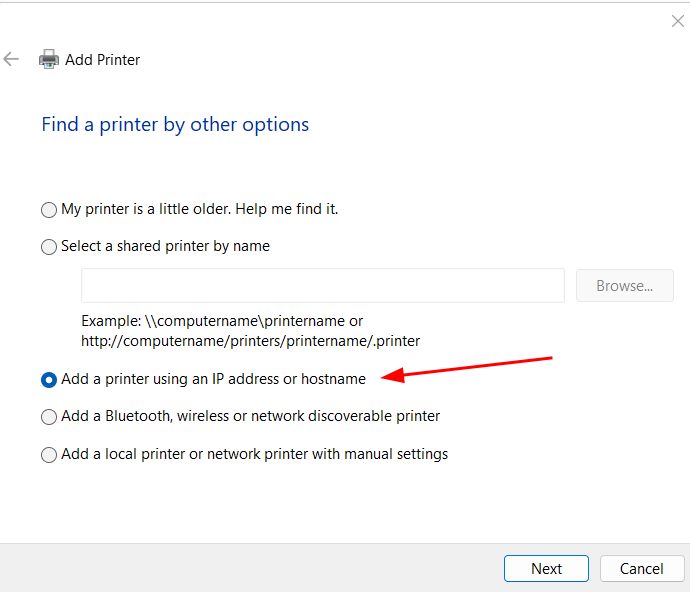Choose the 'Select a shared printer by name' radio button
The width and height of the screenshot is (690, 592).
pos(49,247)
